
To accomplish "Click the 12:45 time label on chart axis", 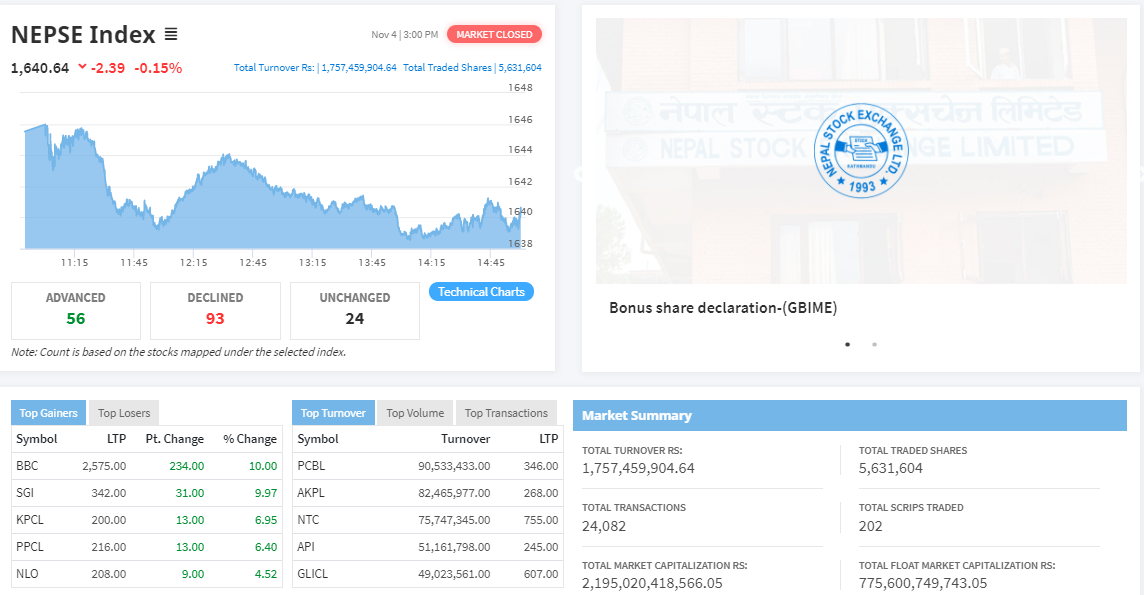I will (x=253, y=262).
